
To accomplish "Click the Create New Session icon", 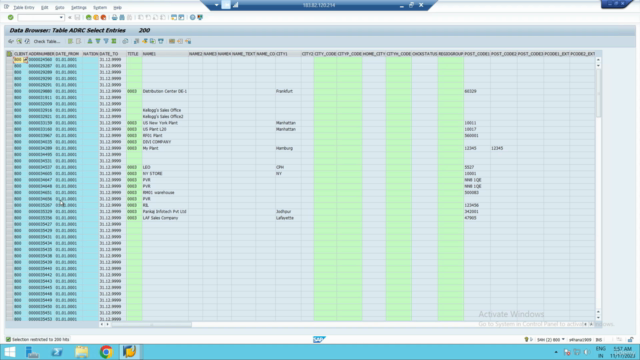I will (174, 18).
